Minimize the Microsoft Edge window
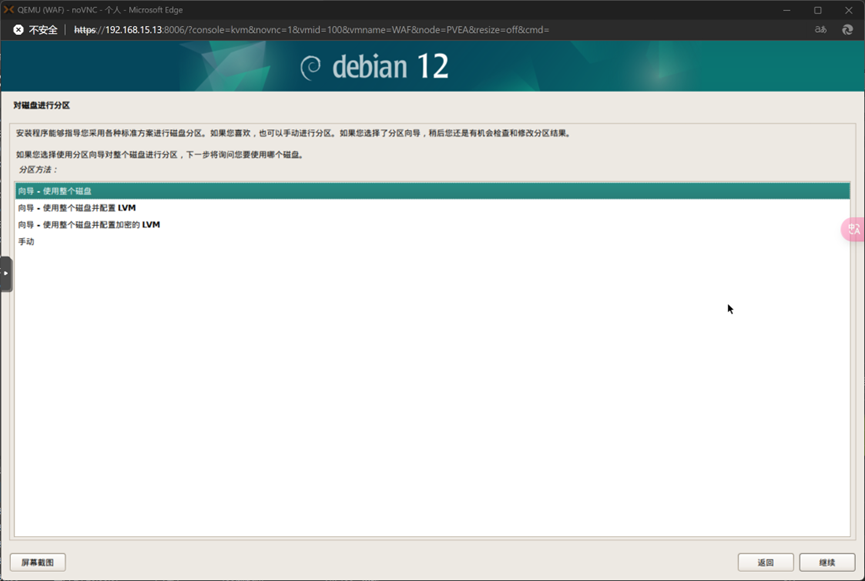Viewport: 865px width, 581px height. [787, 10]
